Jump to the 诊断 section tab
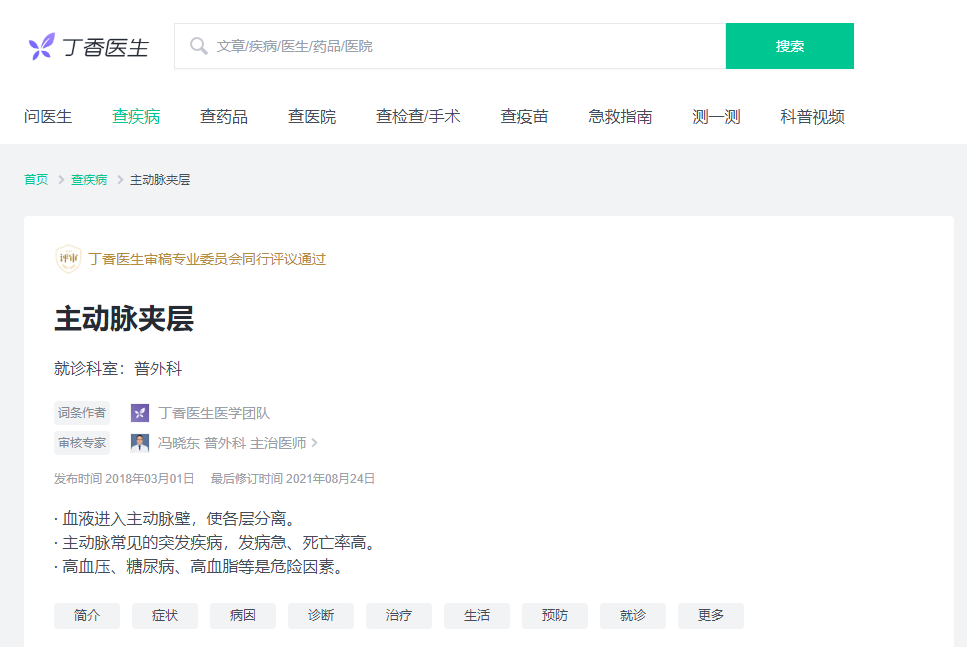 [x=321, y=616]
